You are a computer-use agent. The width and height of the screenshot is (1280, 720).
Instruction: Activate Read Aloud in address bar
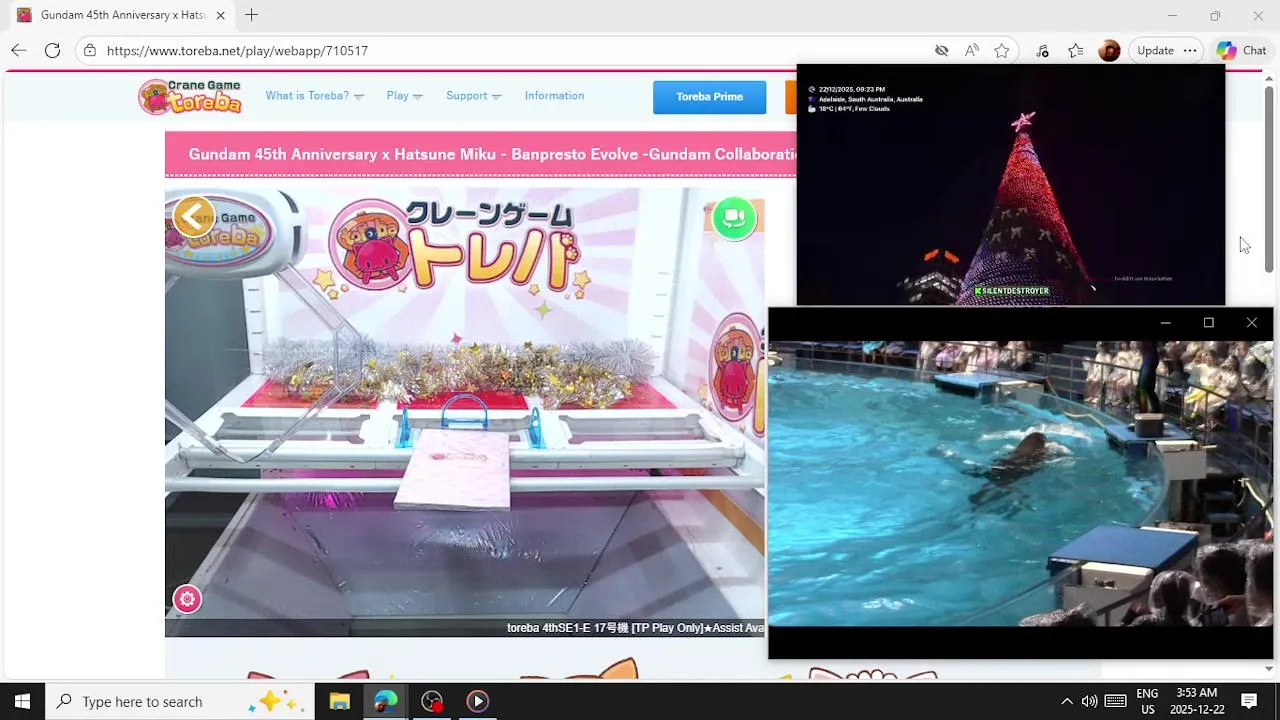point(972,50)
